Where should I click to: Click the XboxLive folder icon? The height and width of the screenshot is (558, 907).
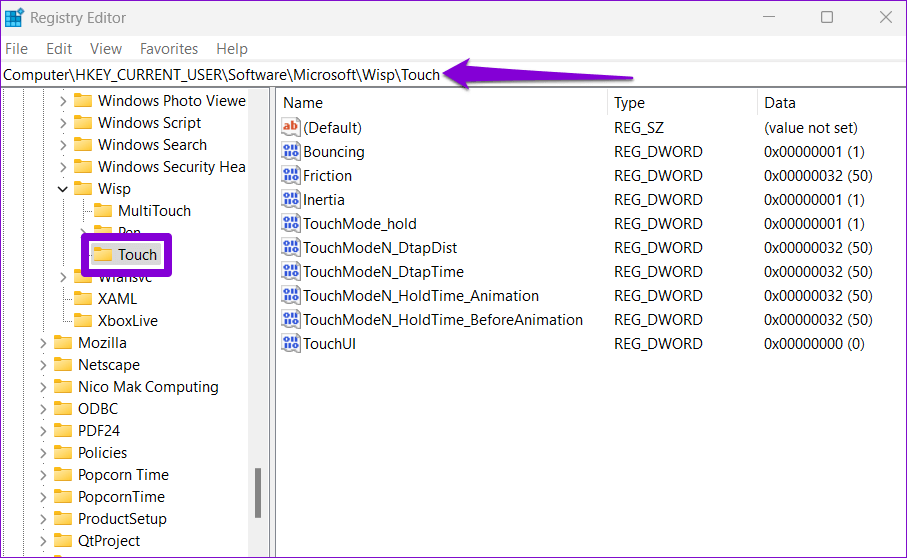pyautogui.click(x=83, y=320)
